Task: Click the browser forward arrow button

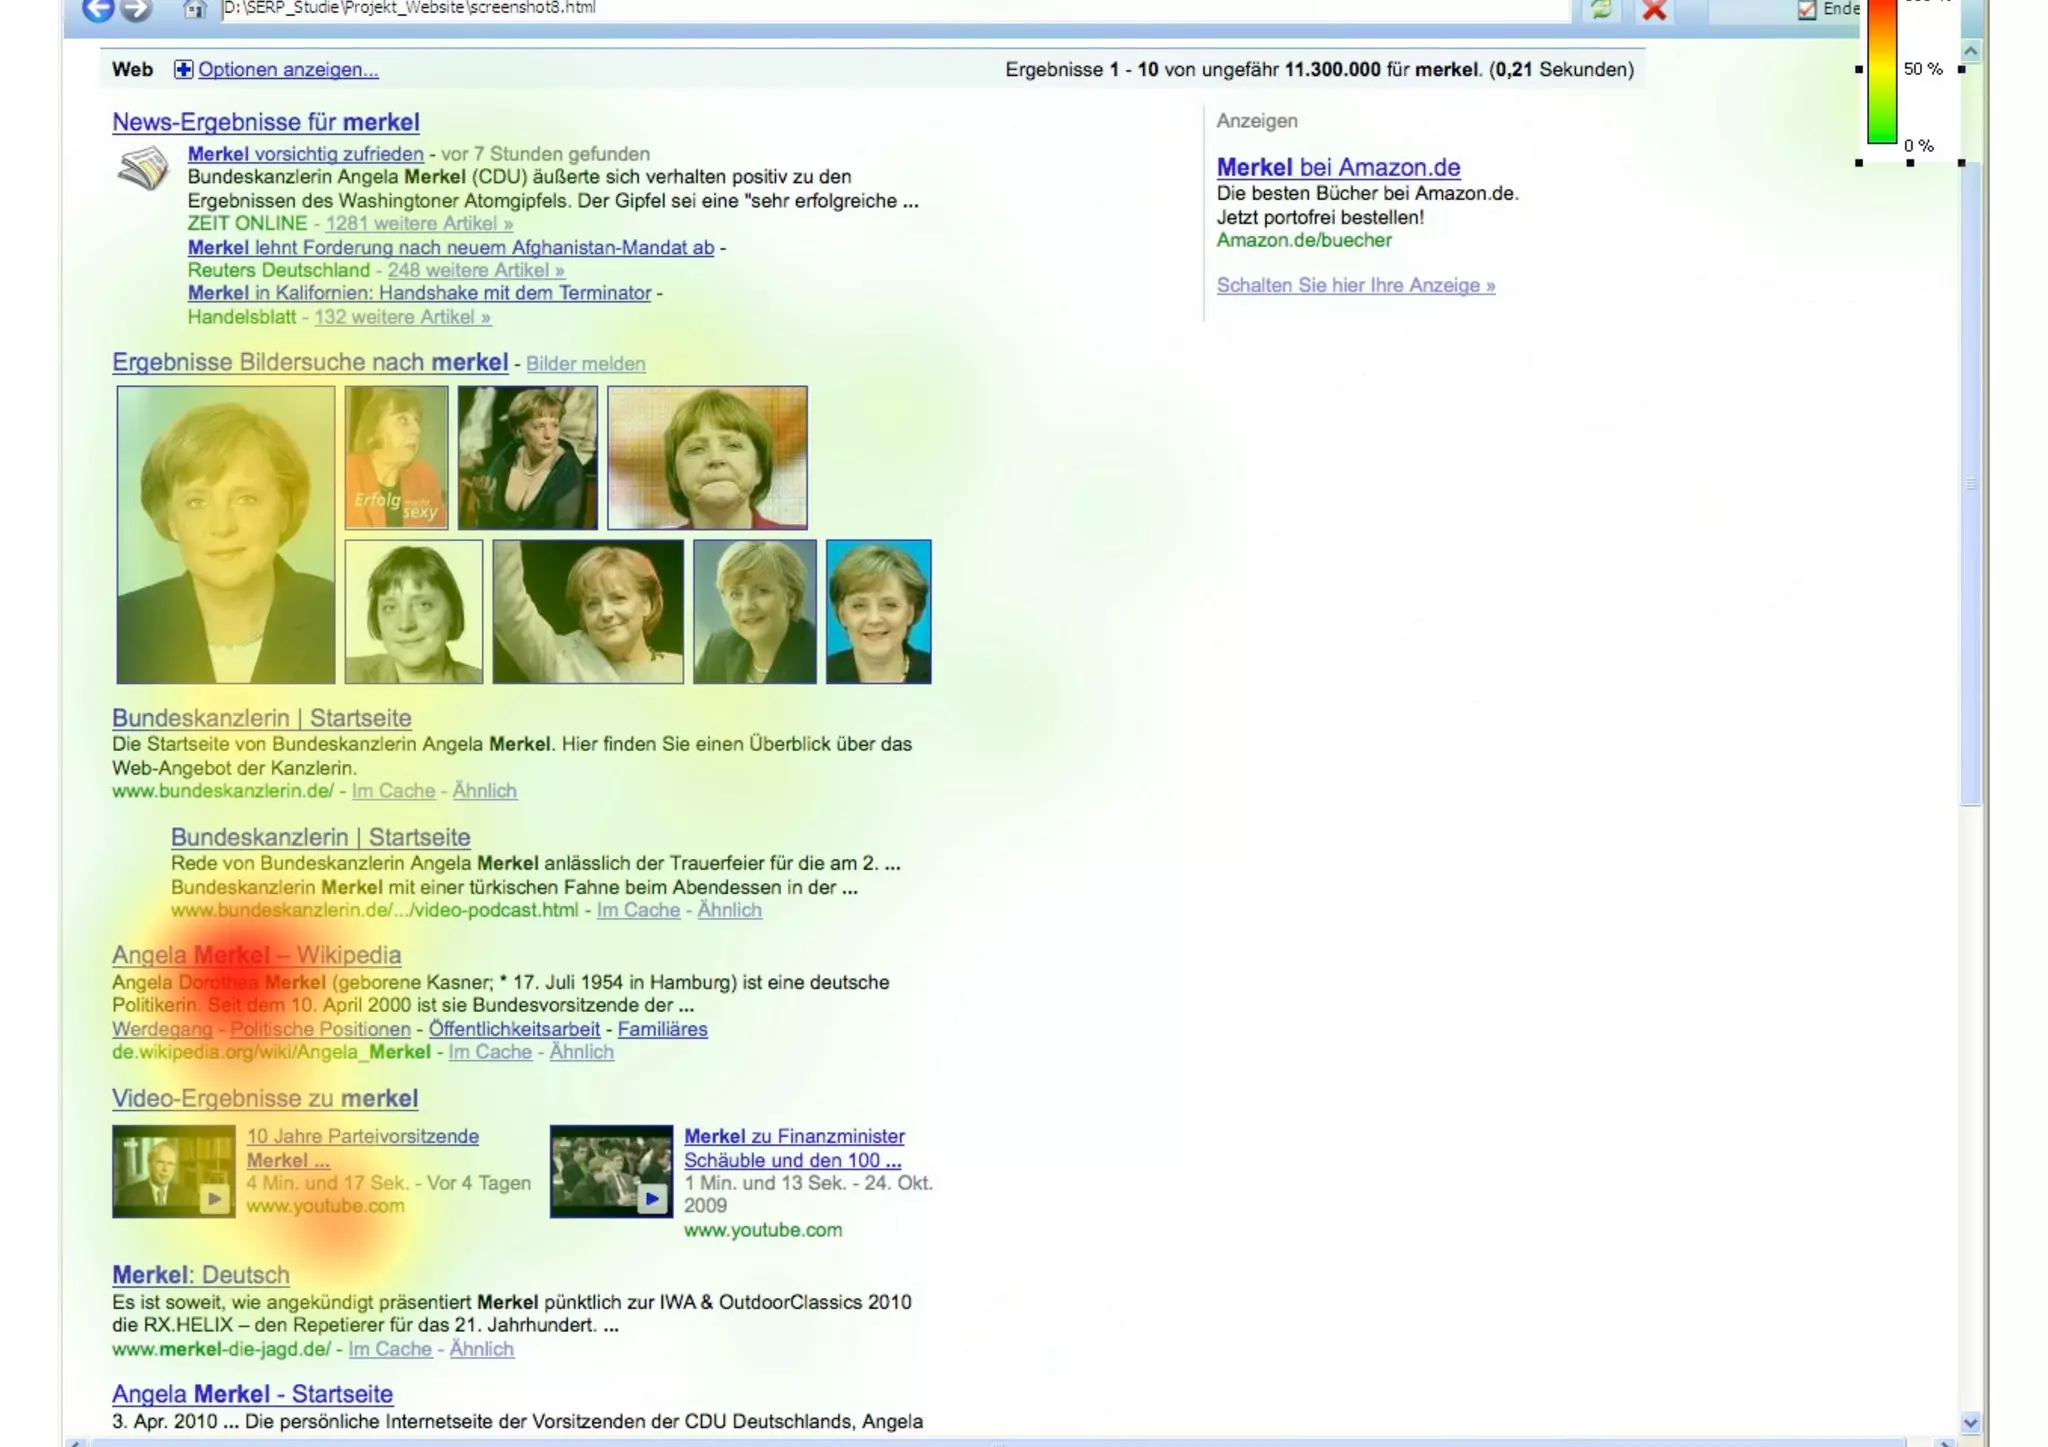Action: (x=136, y=10)
